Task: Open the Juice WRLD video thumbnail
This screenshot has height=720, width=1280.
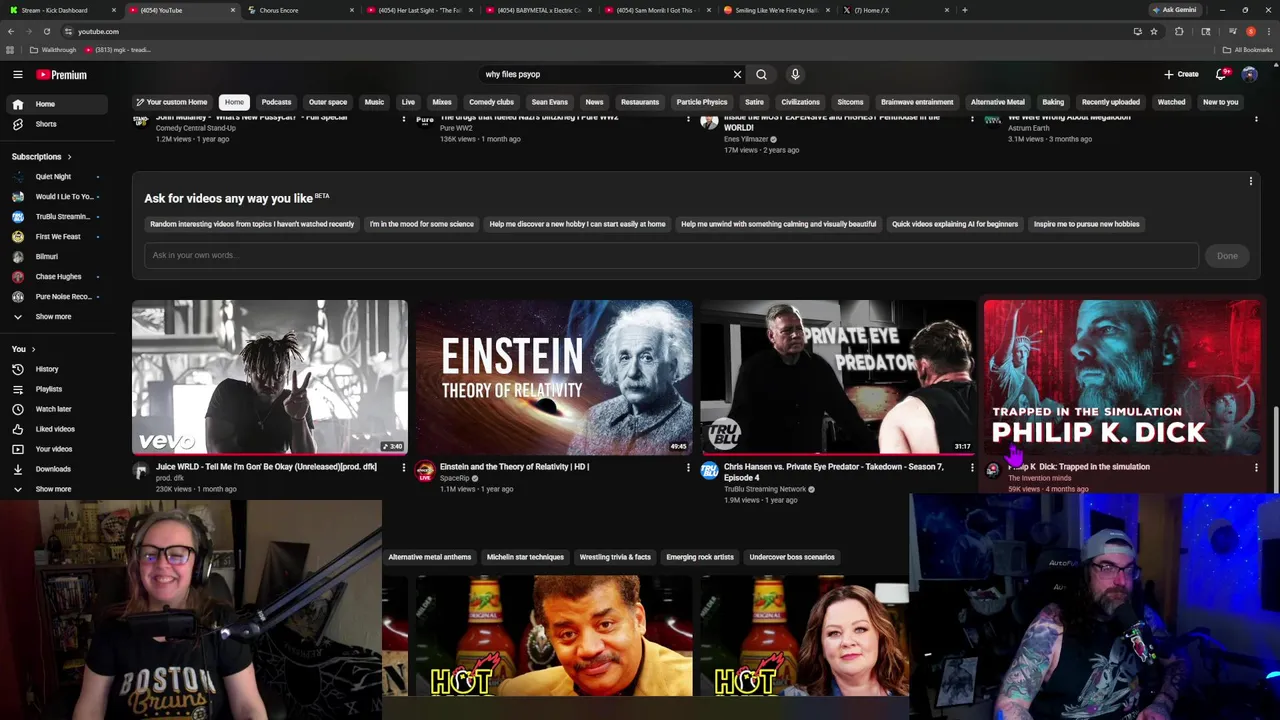Action: 270,377
